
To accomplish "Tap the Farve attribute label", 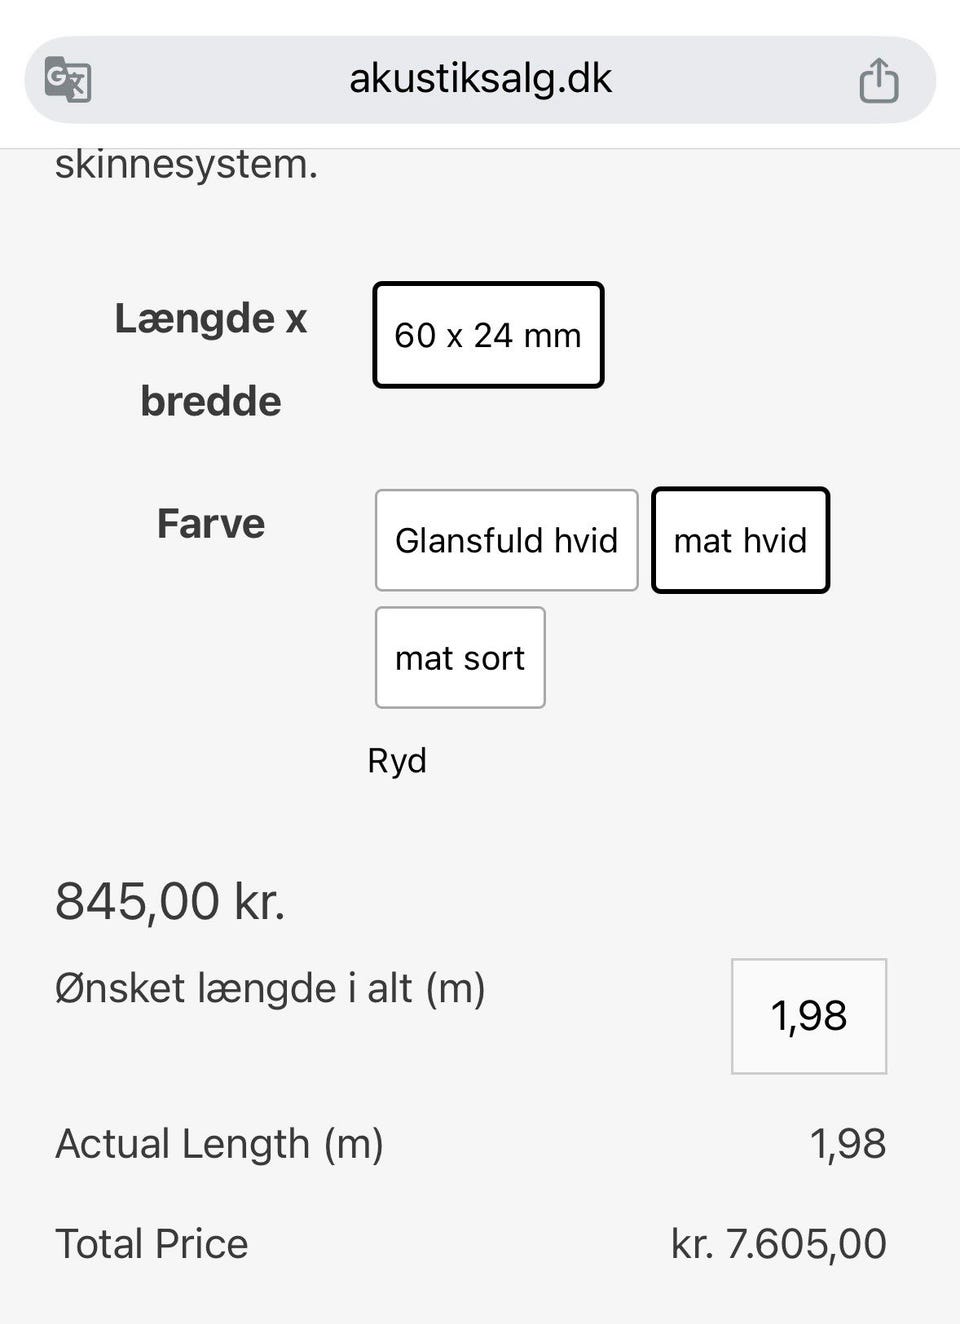I will [x=211, y=524].
